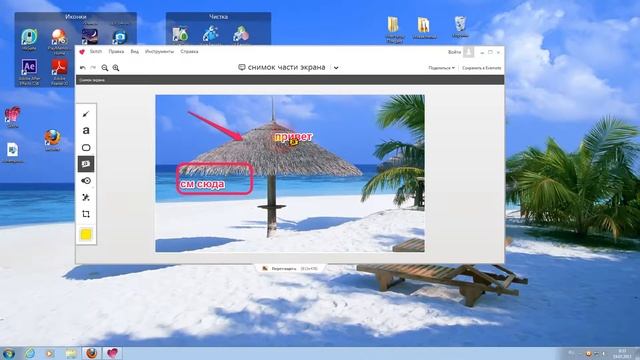
Task: Select the Text tool marked 'a'
Action: coord(86,131)
